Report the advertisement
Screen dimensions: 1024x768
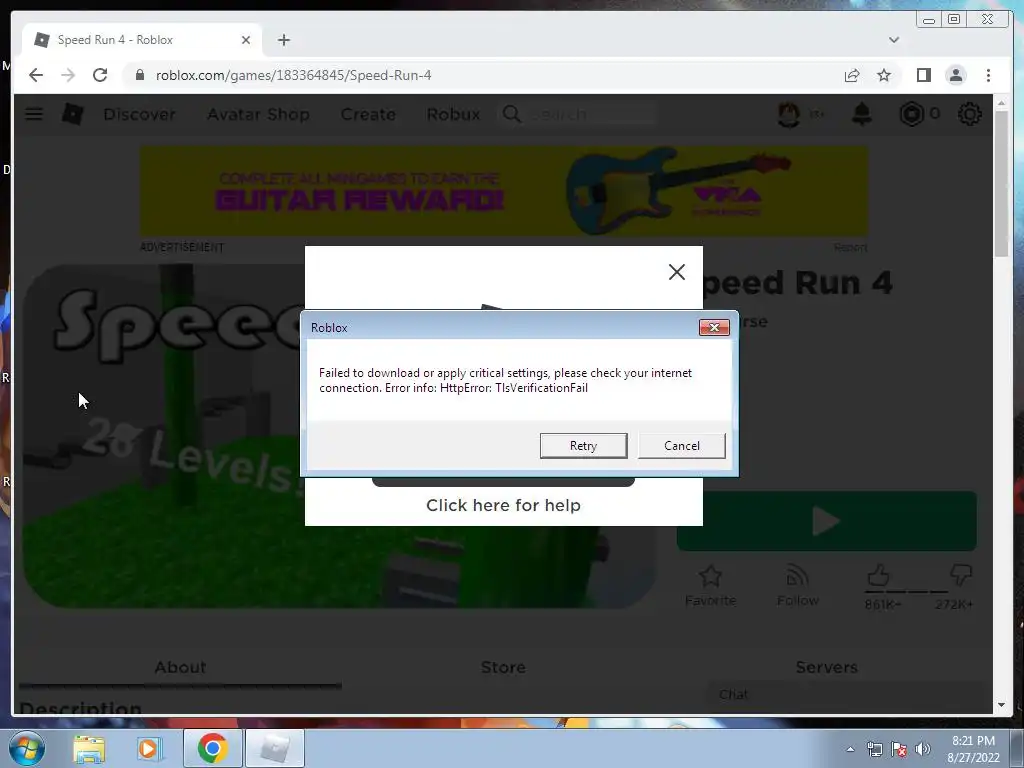850,248
